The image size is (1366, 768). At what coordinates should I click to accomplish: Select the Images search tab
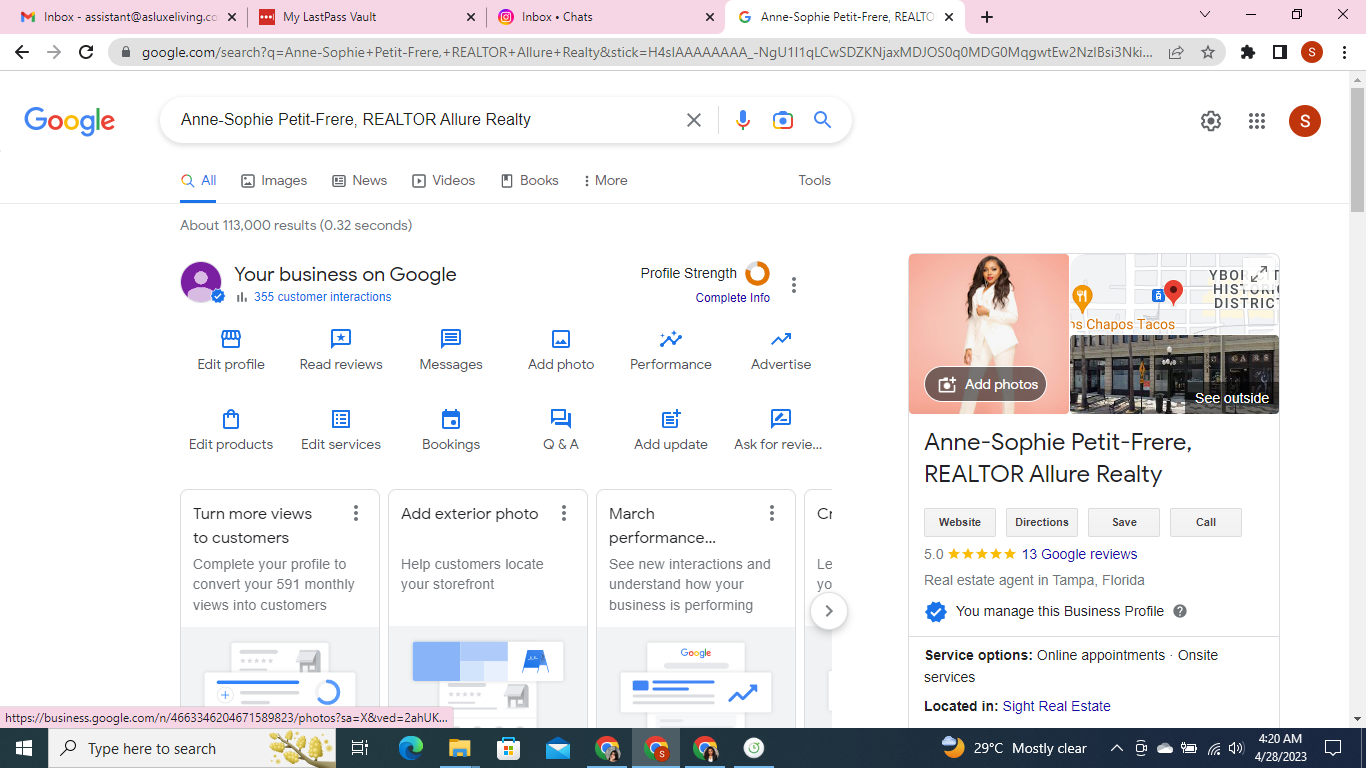coord(274,180)
